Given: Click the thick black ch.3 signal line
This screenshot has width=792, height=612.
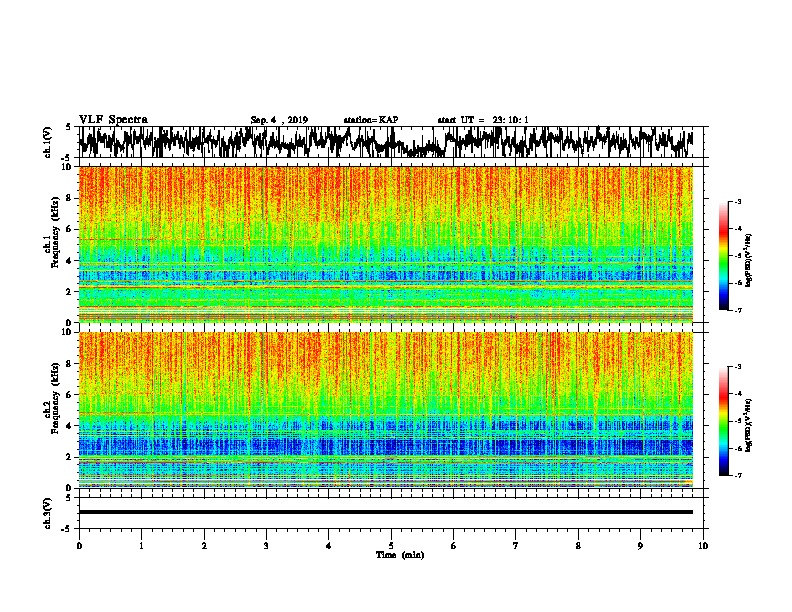Looking at the screenshot, I should (385, 512).
